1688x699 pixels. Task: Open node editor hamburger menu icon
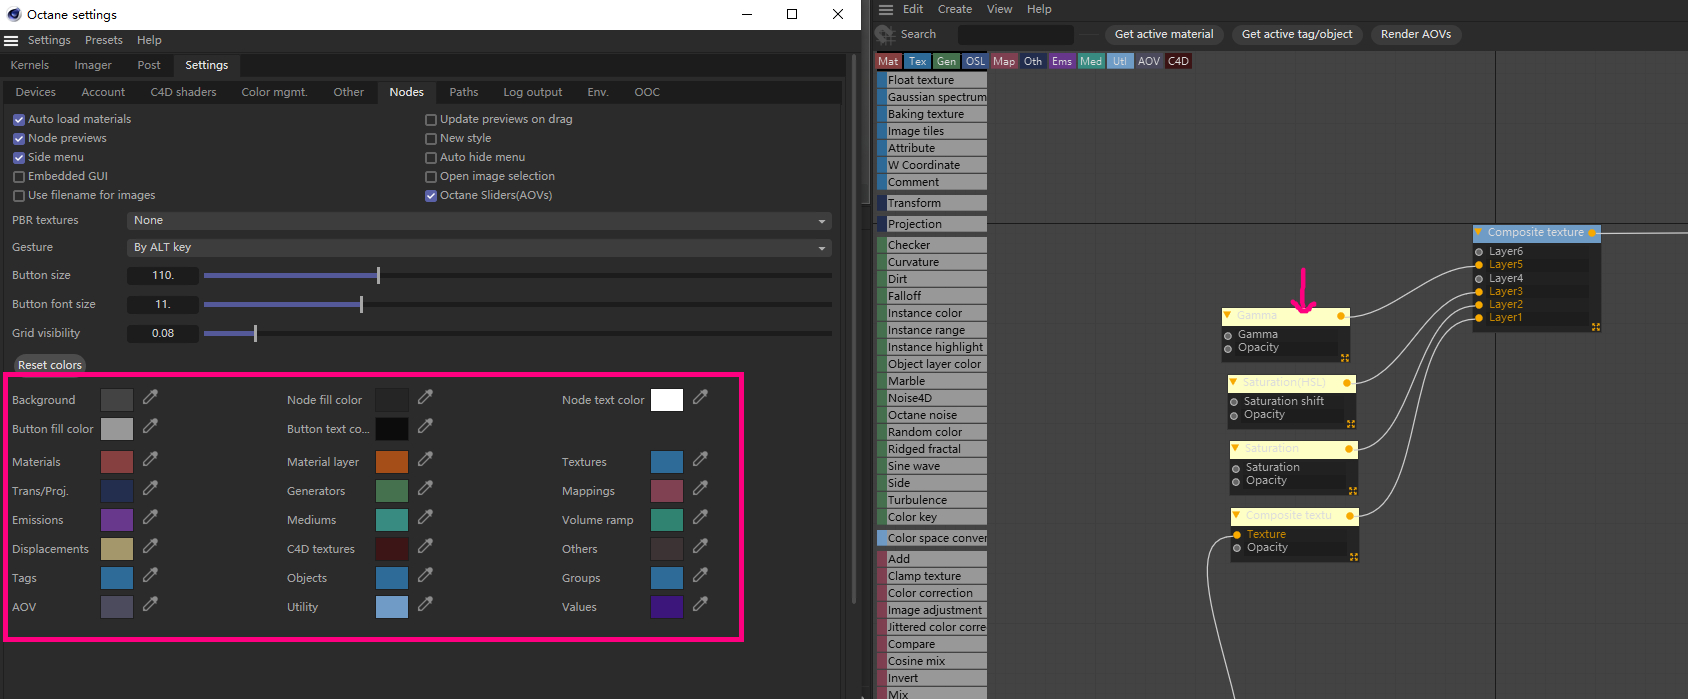(x=886, y=10)
